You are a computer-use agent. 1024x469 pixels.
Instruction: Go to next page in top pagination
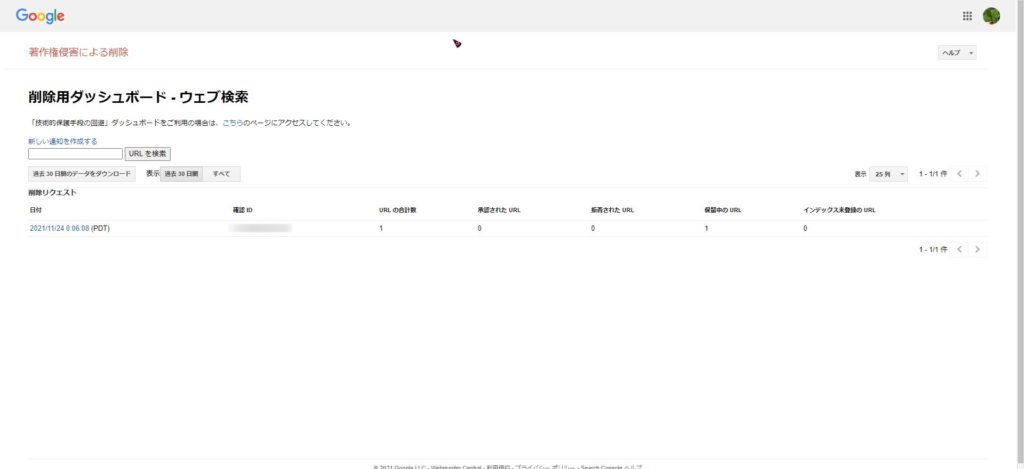tap(978, 174)
